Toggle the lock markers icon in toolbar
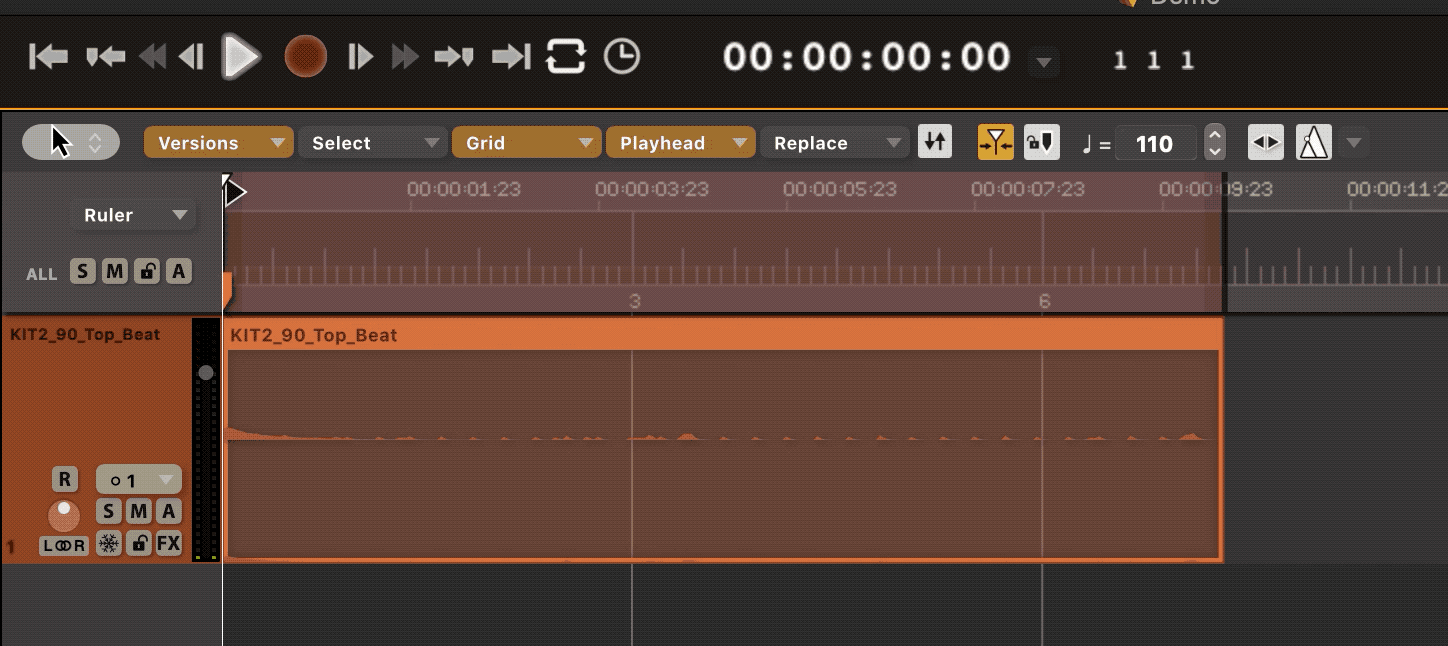The width and height of the screenshot is (1448, 646). tap(1041, 142)
